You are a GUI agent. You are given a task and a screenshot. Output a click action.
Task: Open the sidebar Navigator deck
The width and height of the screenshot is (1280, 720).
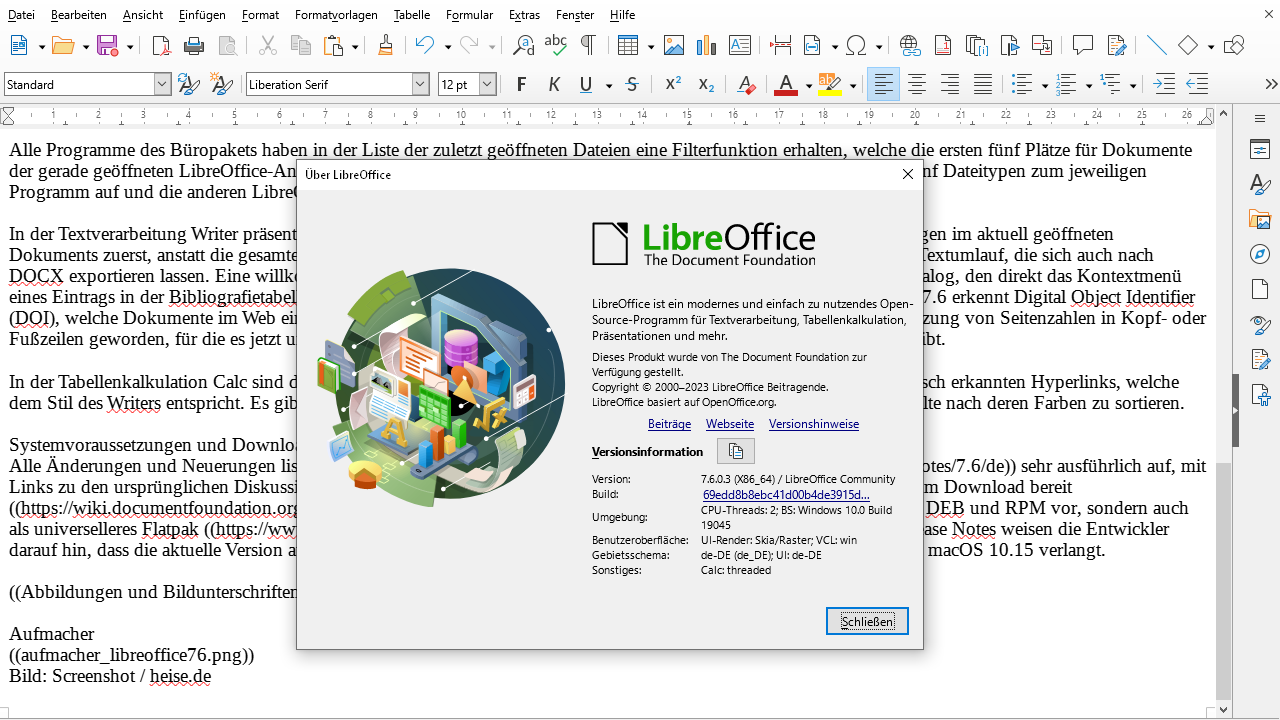[1260, 255]
